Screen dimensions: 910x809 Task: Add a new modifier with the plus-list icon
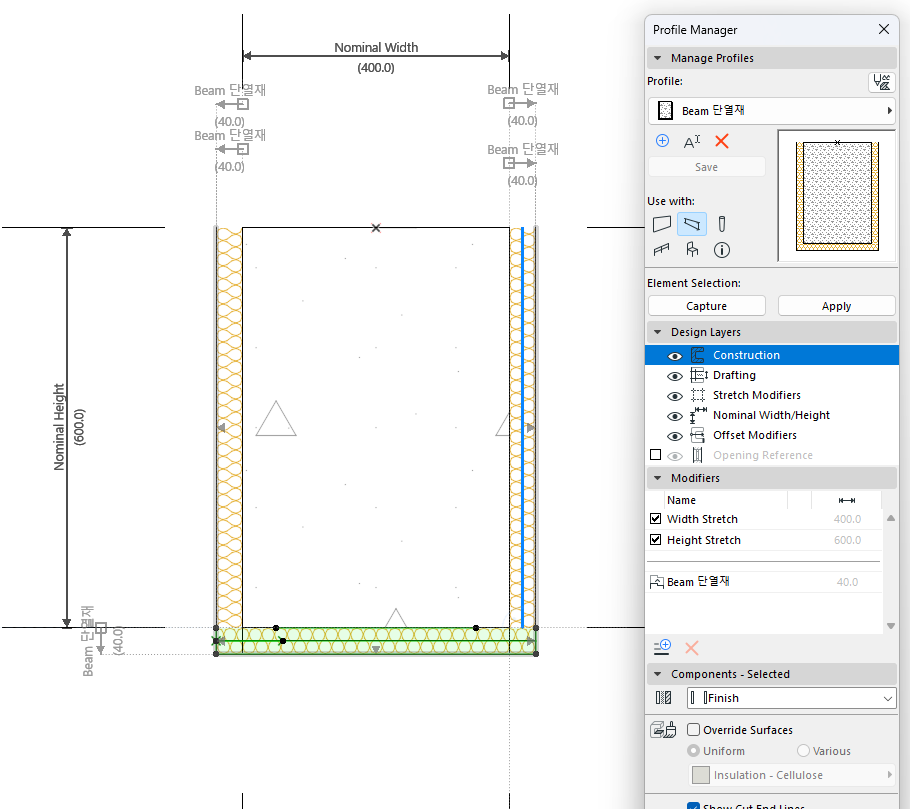(661, 646)
